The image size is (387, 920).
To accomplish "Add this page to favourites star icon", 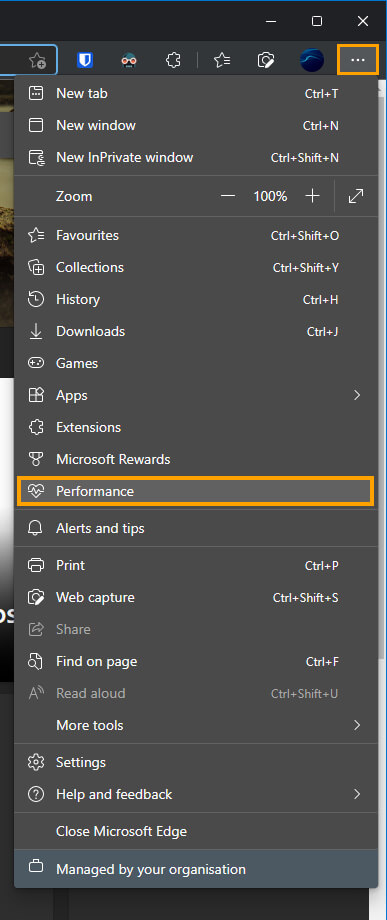I will (x=37, y=60).
